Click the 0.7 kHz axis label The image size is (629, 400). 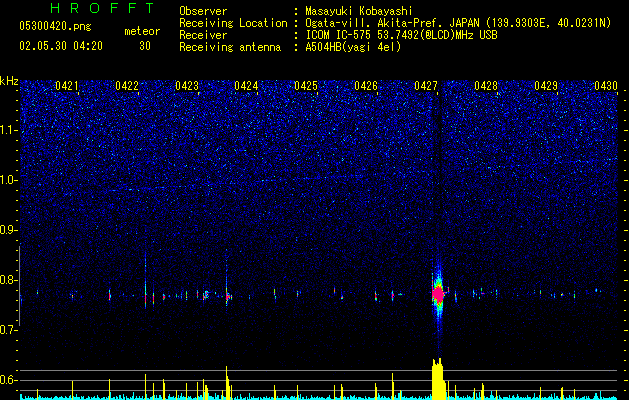pos(8,330)
